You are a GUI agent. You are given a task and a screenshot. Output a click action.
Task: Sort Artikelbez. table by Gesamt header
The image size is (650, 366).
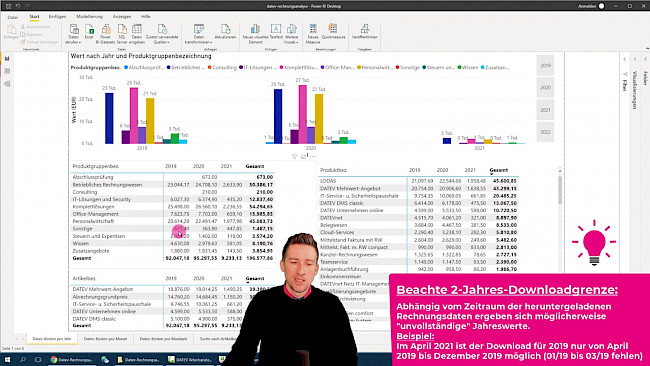(255, 279)
